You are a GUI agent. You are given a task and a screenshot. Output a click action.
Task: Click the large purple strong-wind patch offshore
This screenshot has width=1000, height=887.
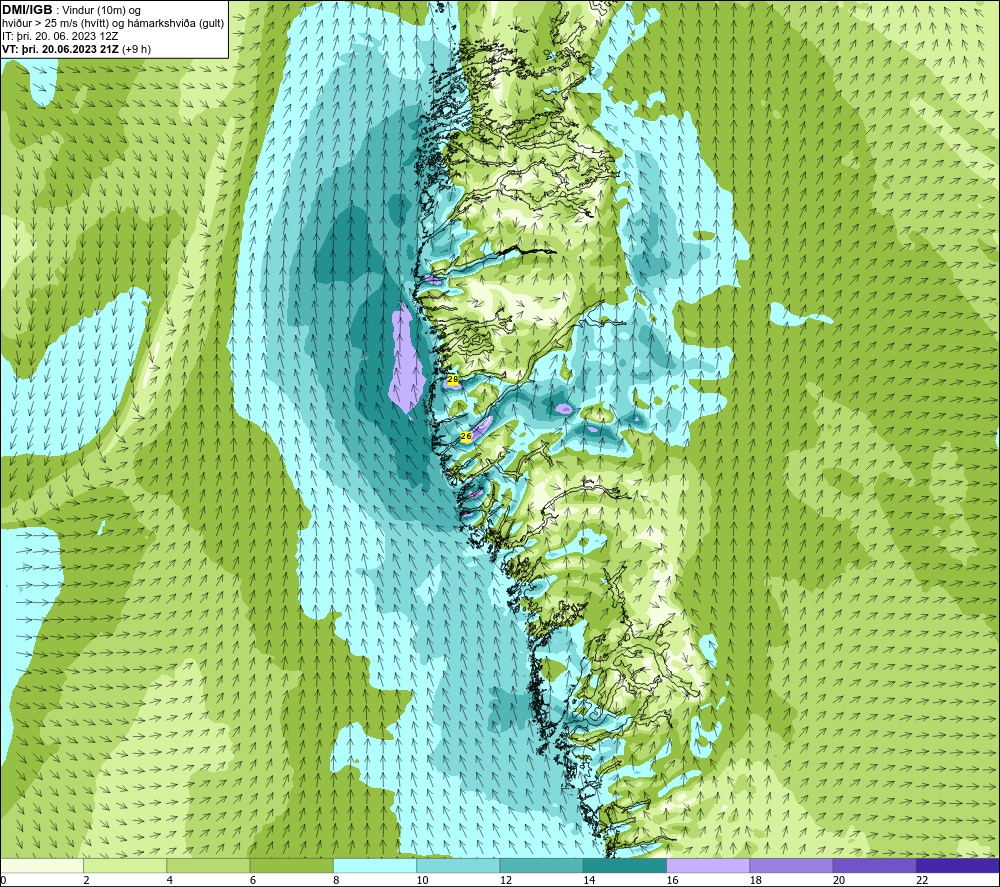406,360
